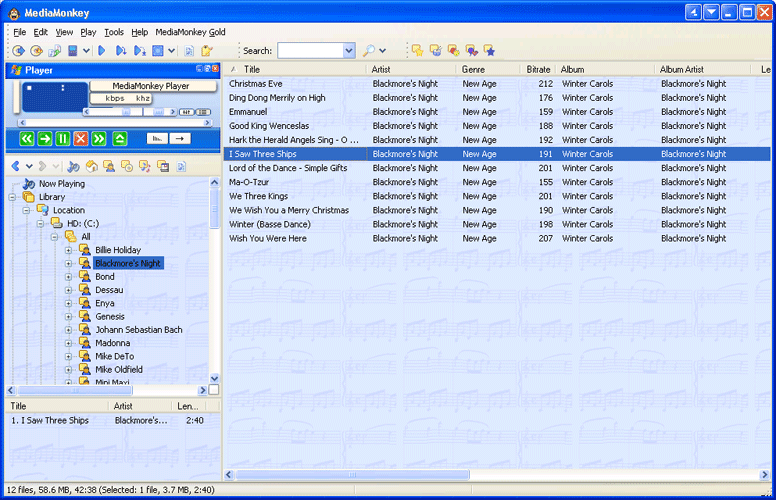Screen dimensions: 776x500
Task: Click the document properties toolbar icon
Action: tap(189, 50)
